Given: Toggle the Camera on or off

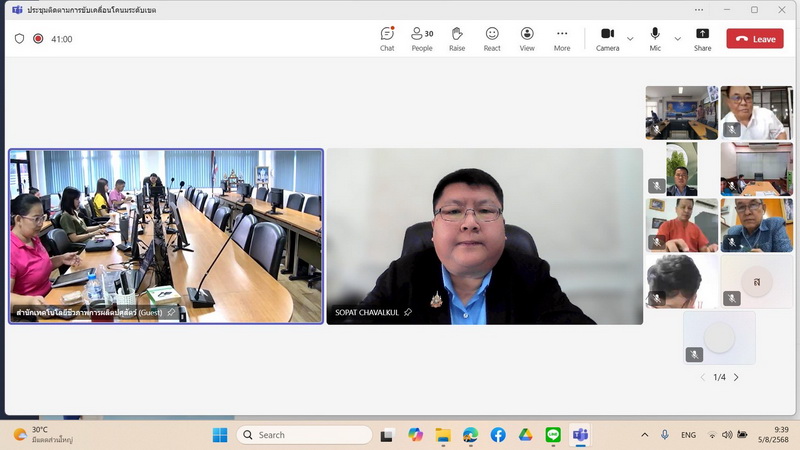Looking at the screenshot, I should (x=607, y=38).
